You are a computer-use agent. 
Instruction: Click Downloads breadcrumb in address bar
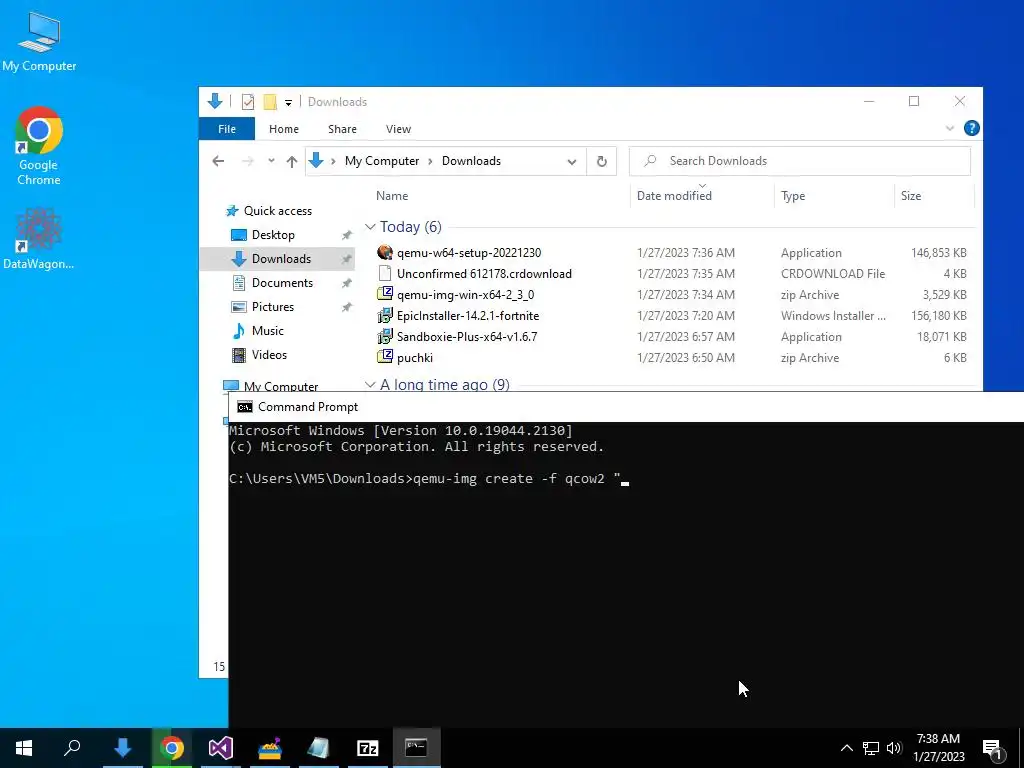point(471,161)
